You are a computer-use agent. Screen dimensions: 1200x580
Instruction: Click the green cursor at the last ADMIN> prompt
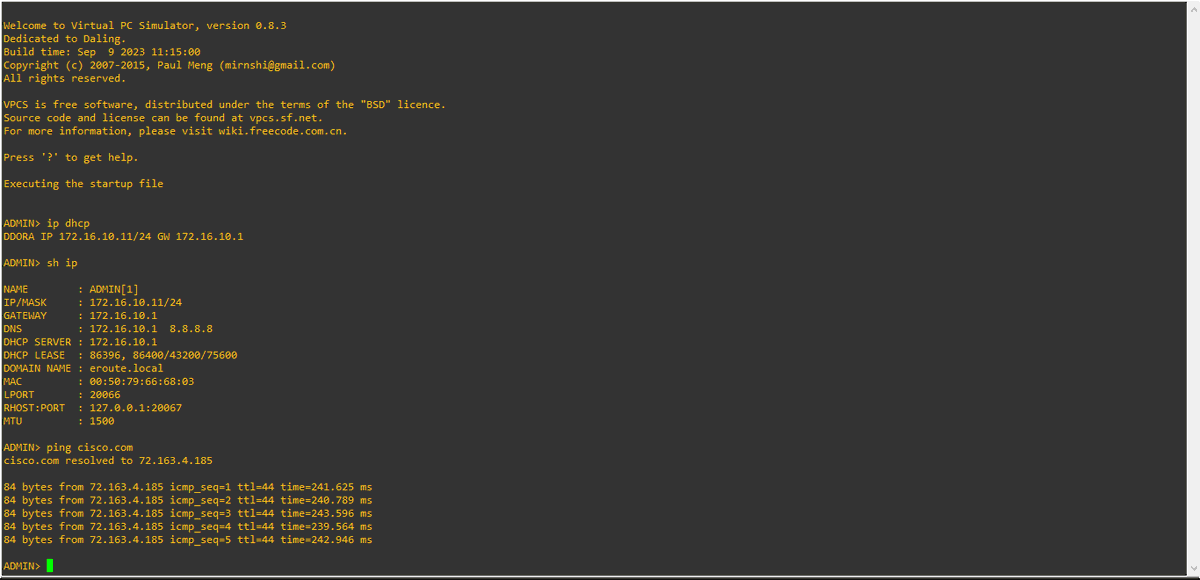[x=50, y=566]
